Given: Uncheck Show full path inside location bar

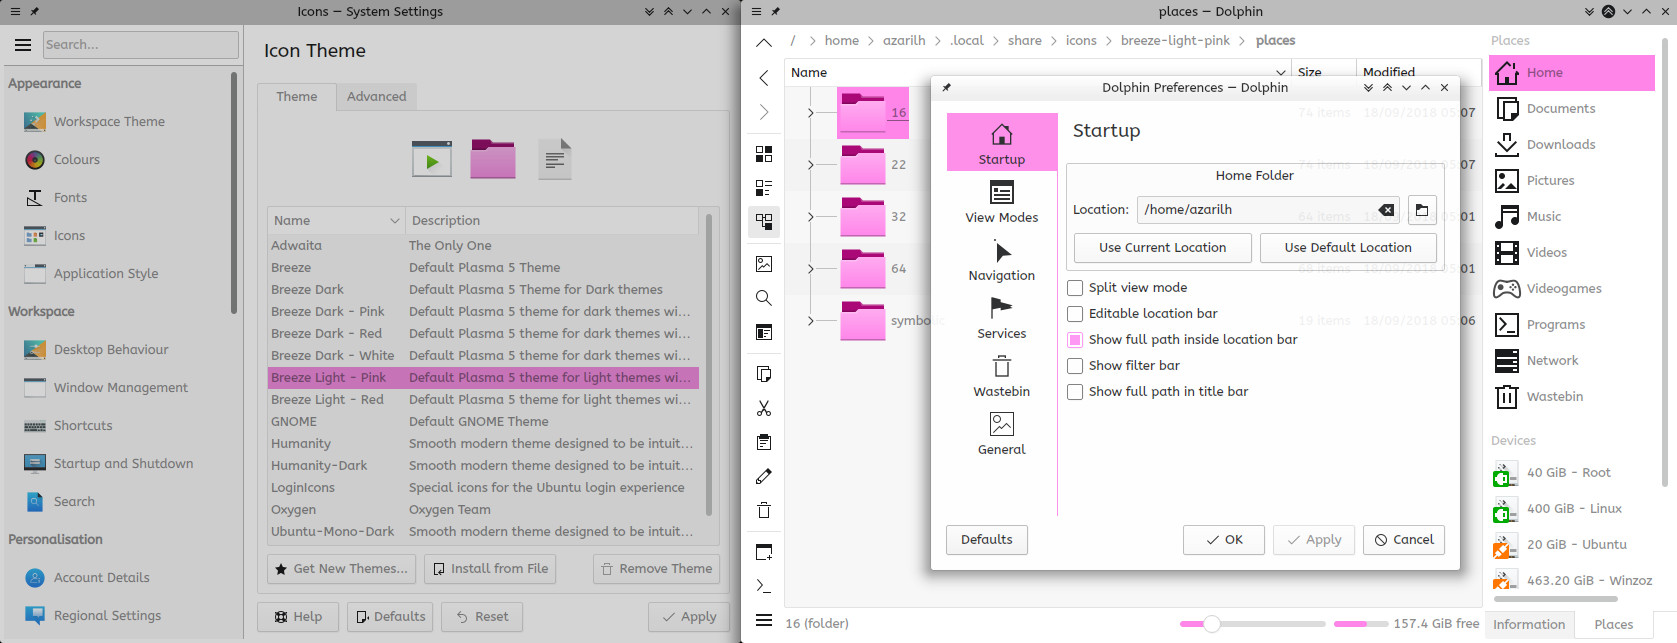Looking at the screenshot, I should pyautogui.click(x=1075, y=340).
